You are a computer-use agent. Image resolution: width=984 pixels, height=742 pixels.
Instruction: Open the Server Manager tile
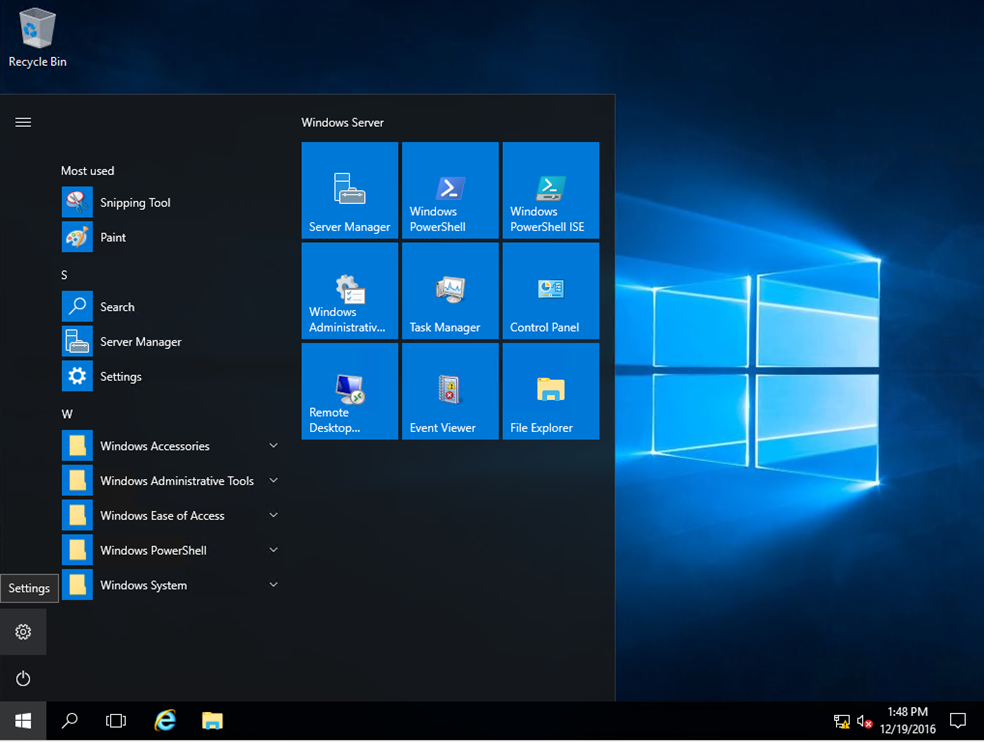coord(349,190)
